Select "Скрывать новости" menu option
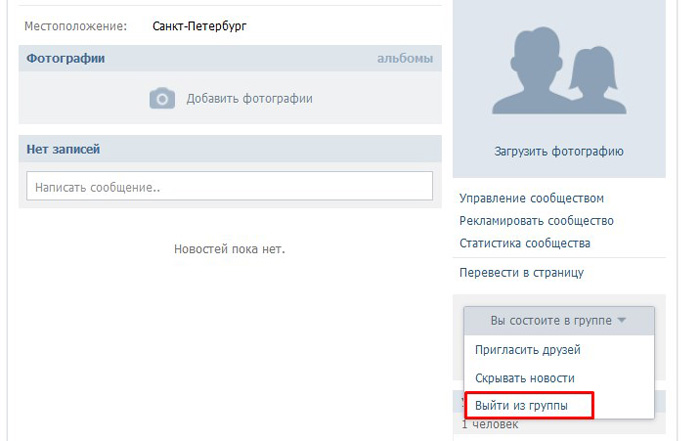This screenshot has width=700, height=441. tap(524, 378)
